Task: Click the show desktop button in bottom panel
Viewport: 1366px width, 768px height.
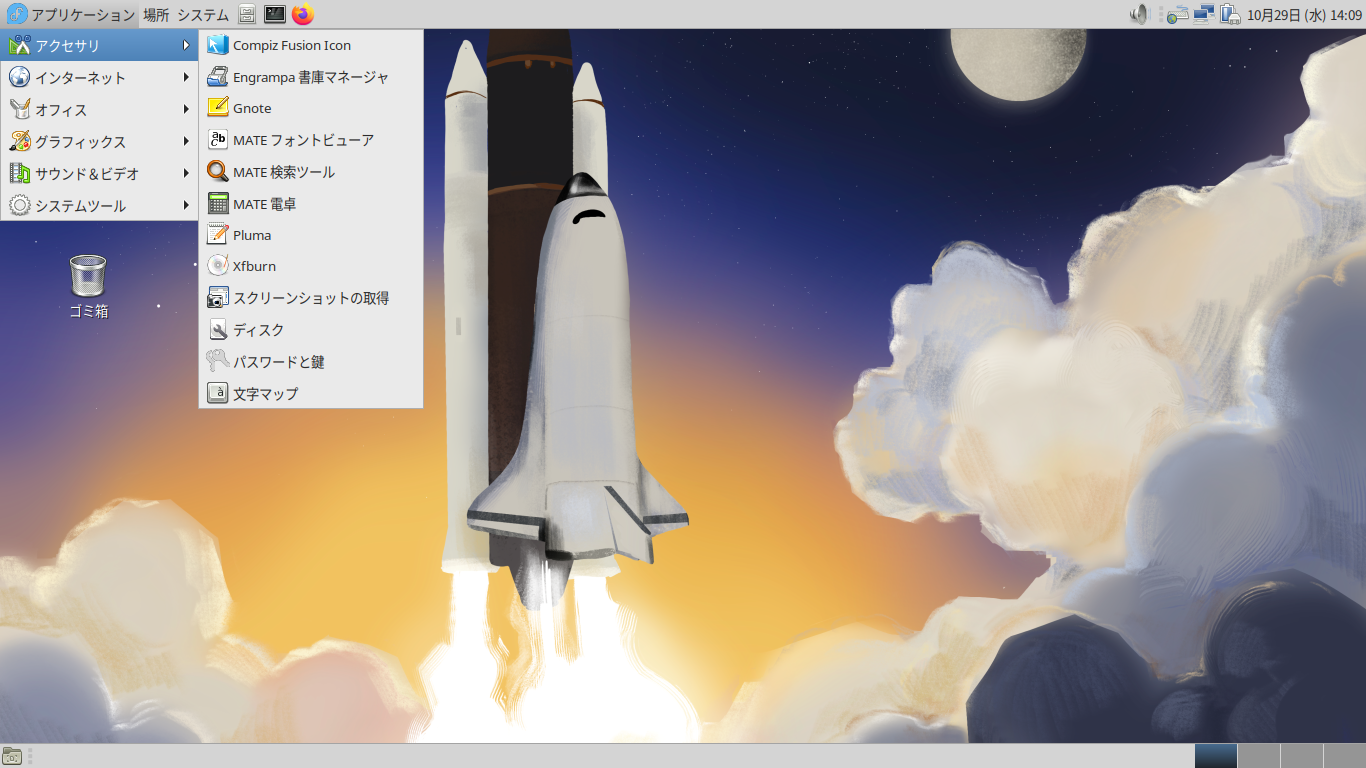Action: click(x=12, y=756)
